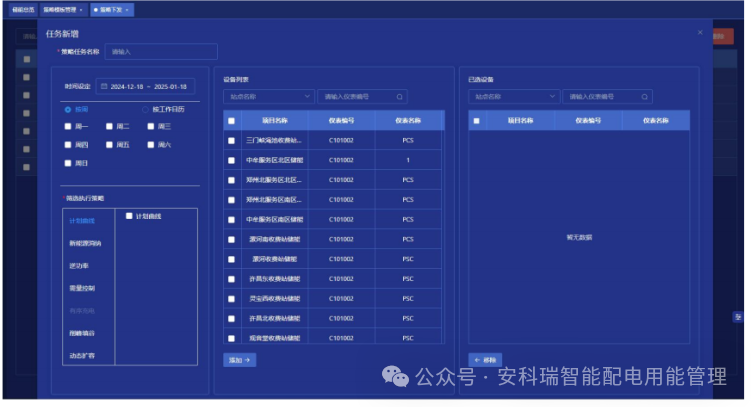
Task: Click the 请输入仪表编号 field in 已选设备
Action: pyautogui.click(x=607, y=97)
